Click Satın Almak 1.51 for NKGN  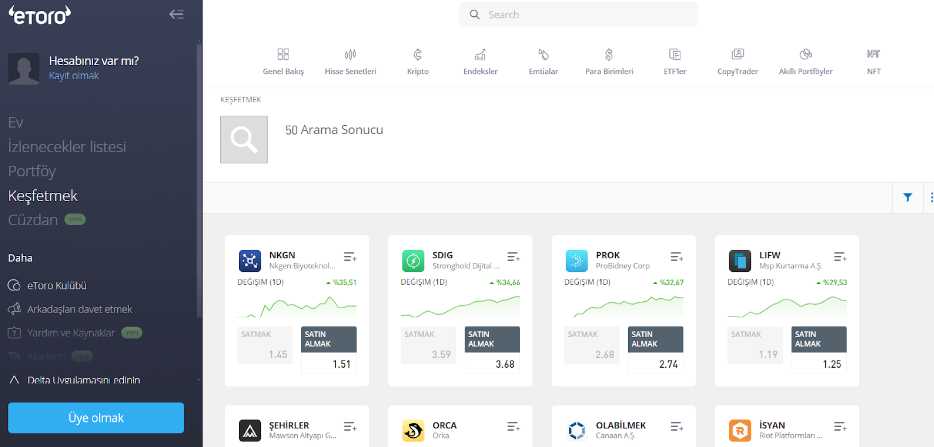329,350
